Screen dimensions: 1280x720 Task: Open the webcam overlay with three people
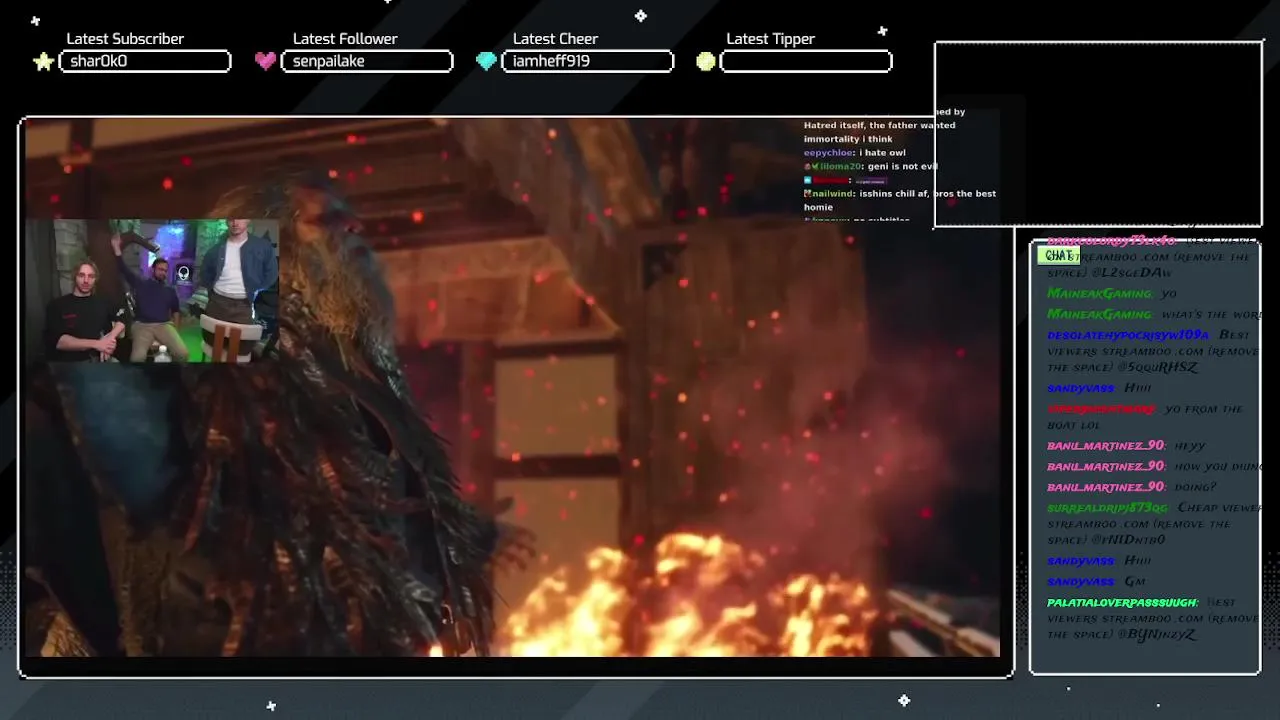(x=151, y=290)
